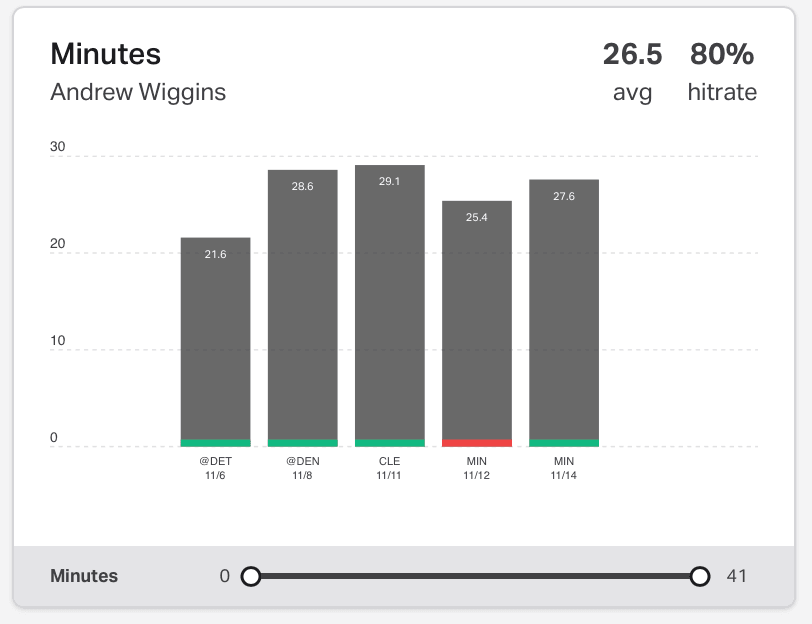Image resolution: width=812 pixels, height=624 pixels.
Task: Click the CLE 11/11 axis label
Action: click(389, 468)
